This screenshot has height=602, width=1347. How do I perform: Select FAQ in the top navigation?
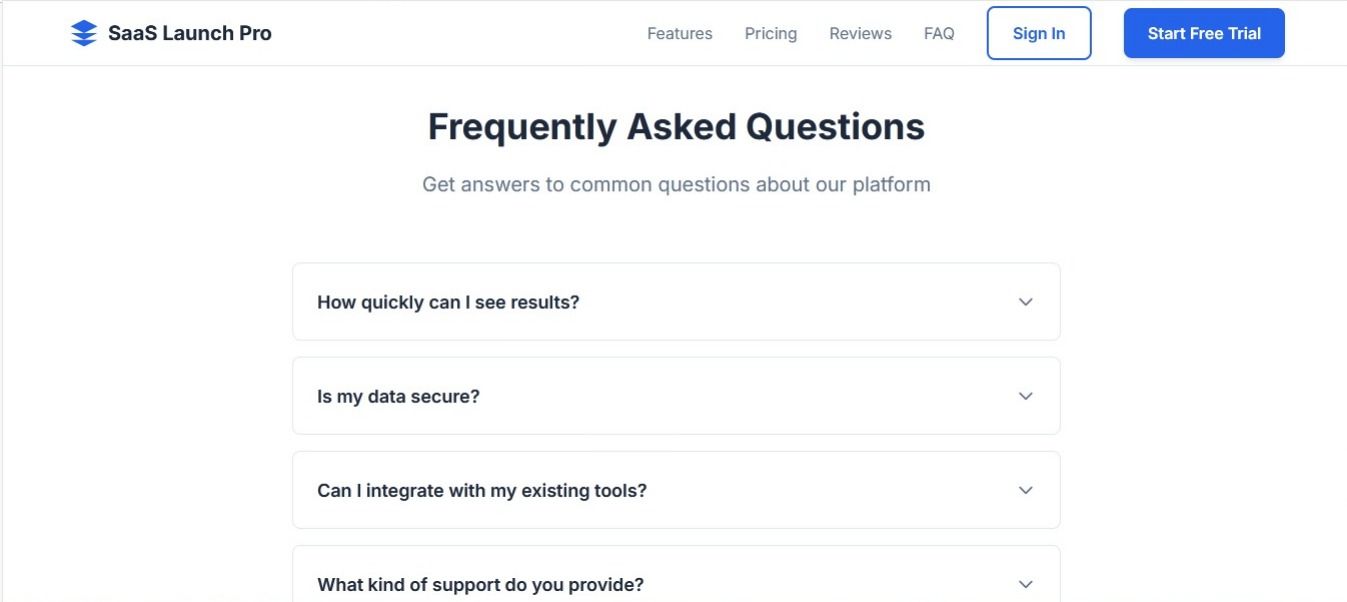[939, 33]
